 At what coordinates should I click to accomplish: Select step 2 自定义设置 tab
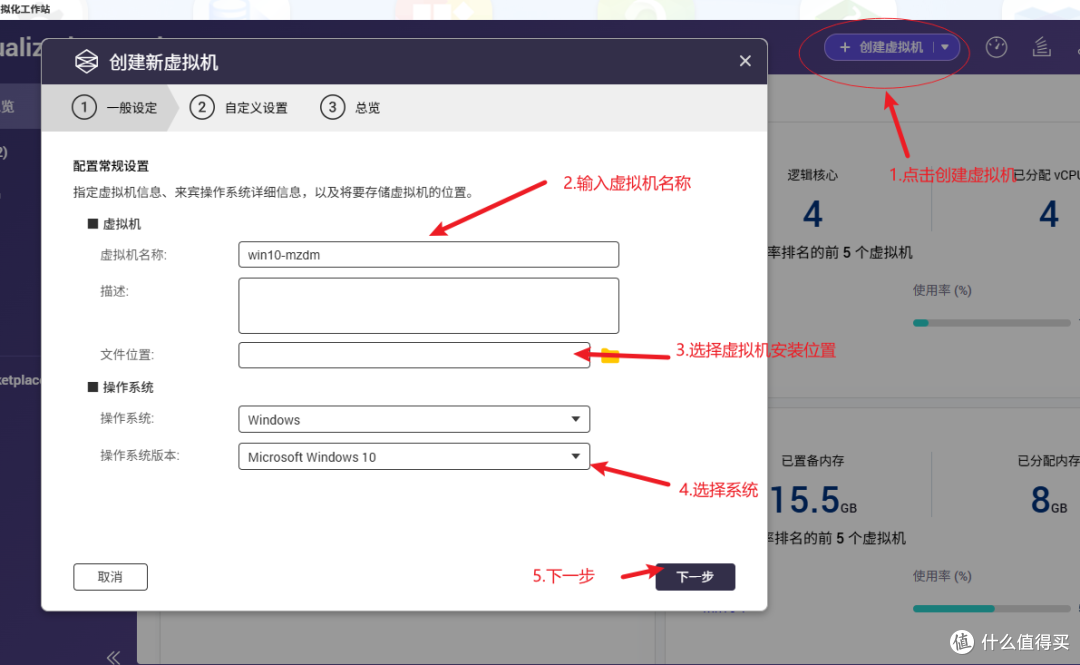point(239,108)
